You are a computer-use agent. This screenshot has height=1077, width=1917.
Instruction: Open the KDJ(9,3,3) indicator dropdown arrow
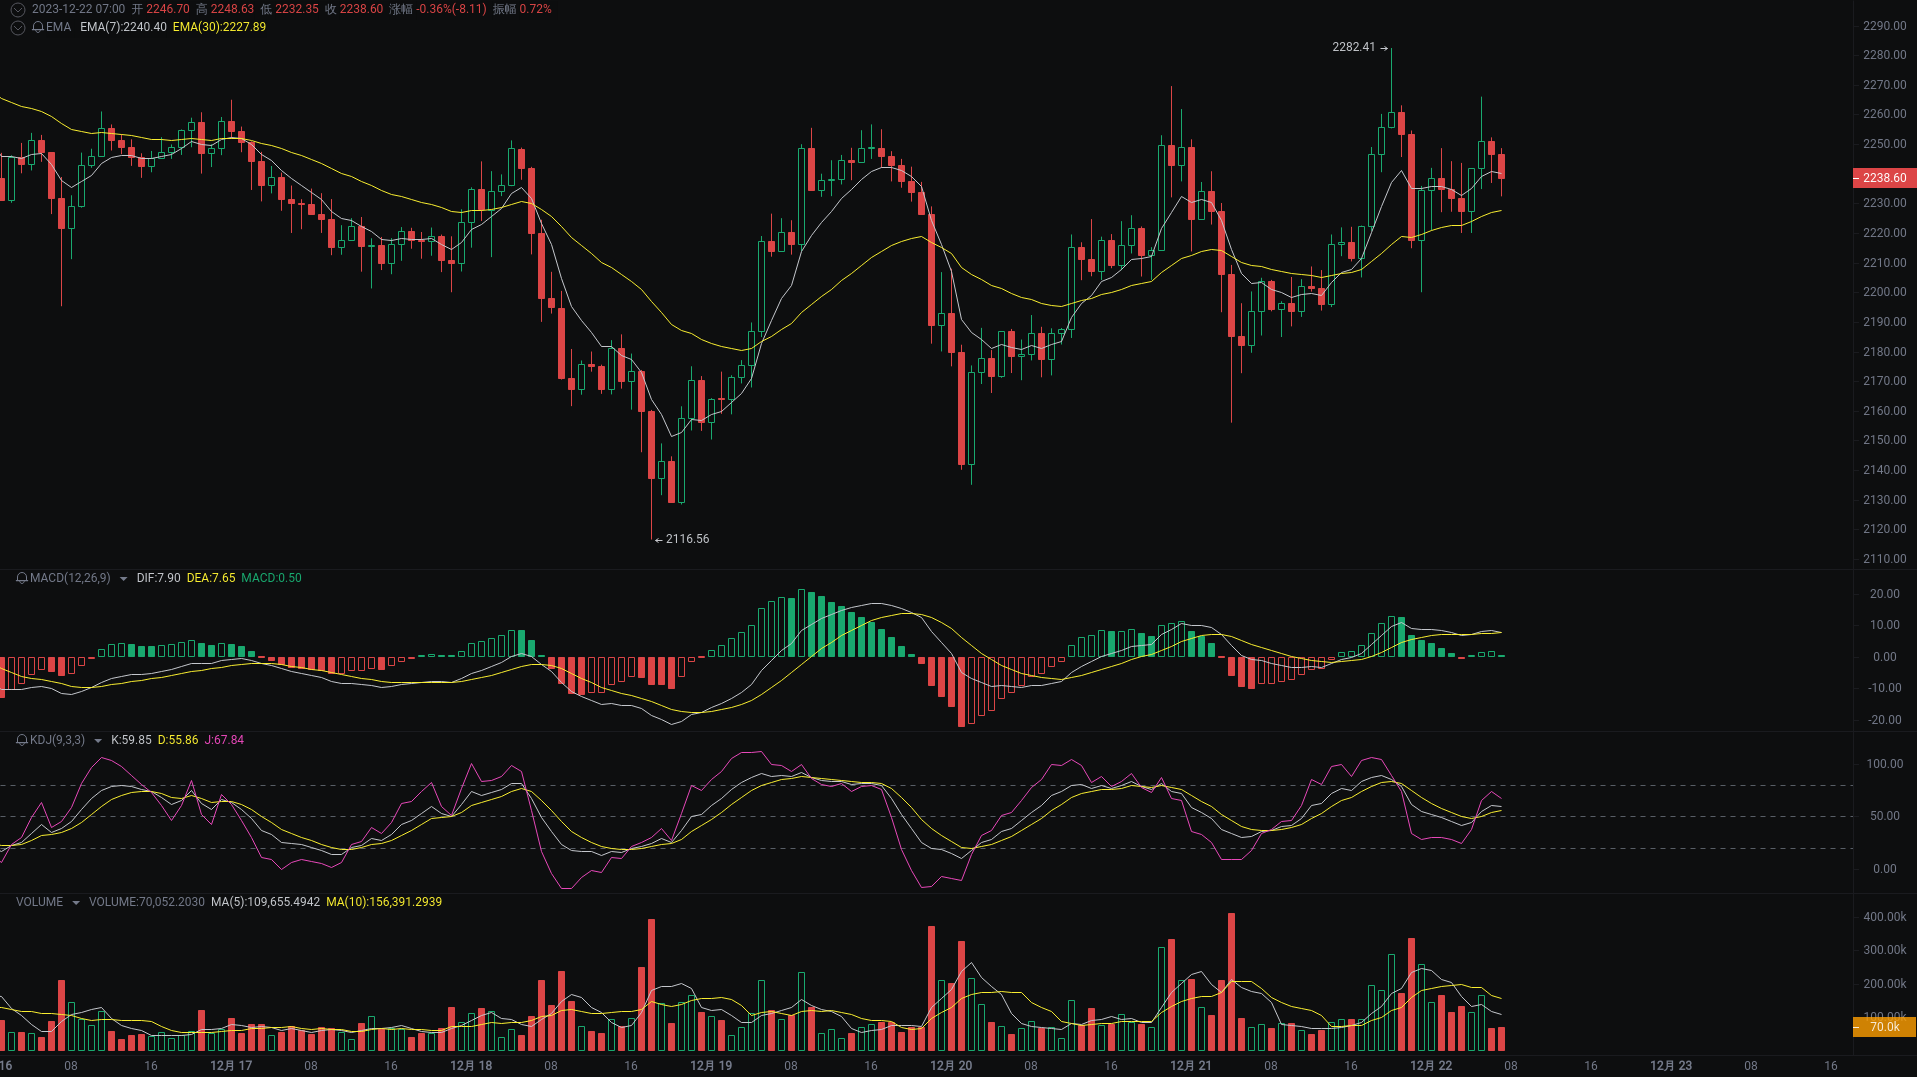97,741
